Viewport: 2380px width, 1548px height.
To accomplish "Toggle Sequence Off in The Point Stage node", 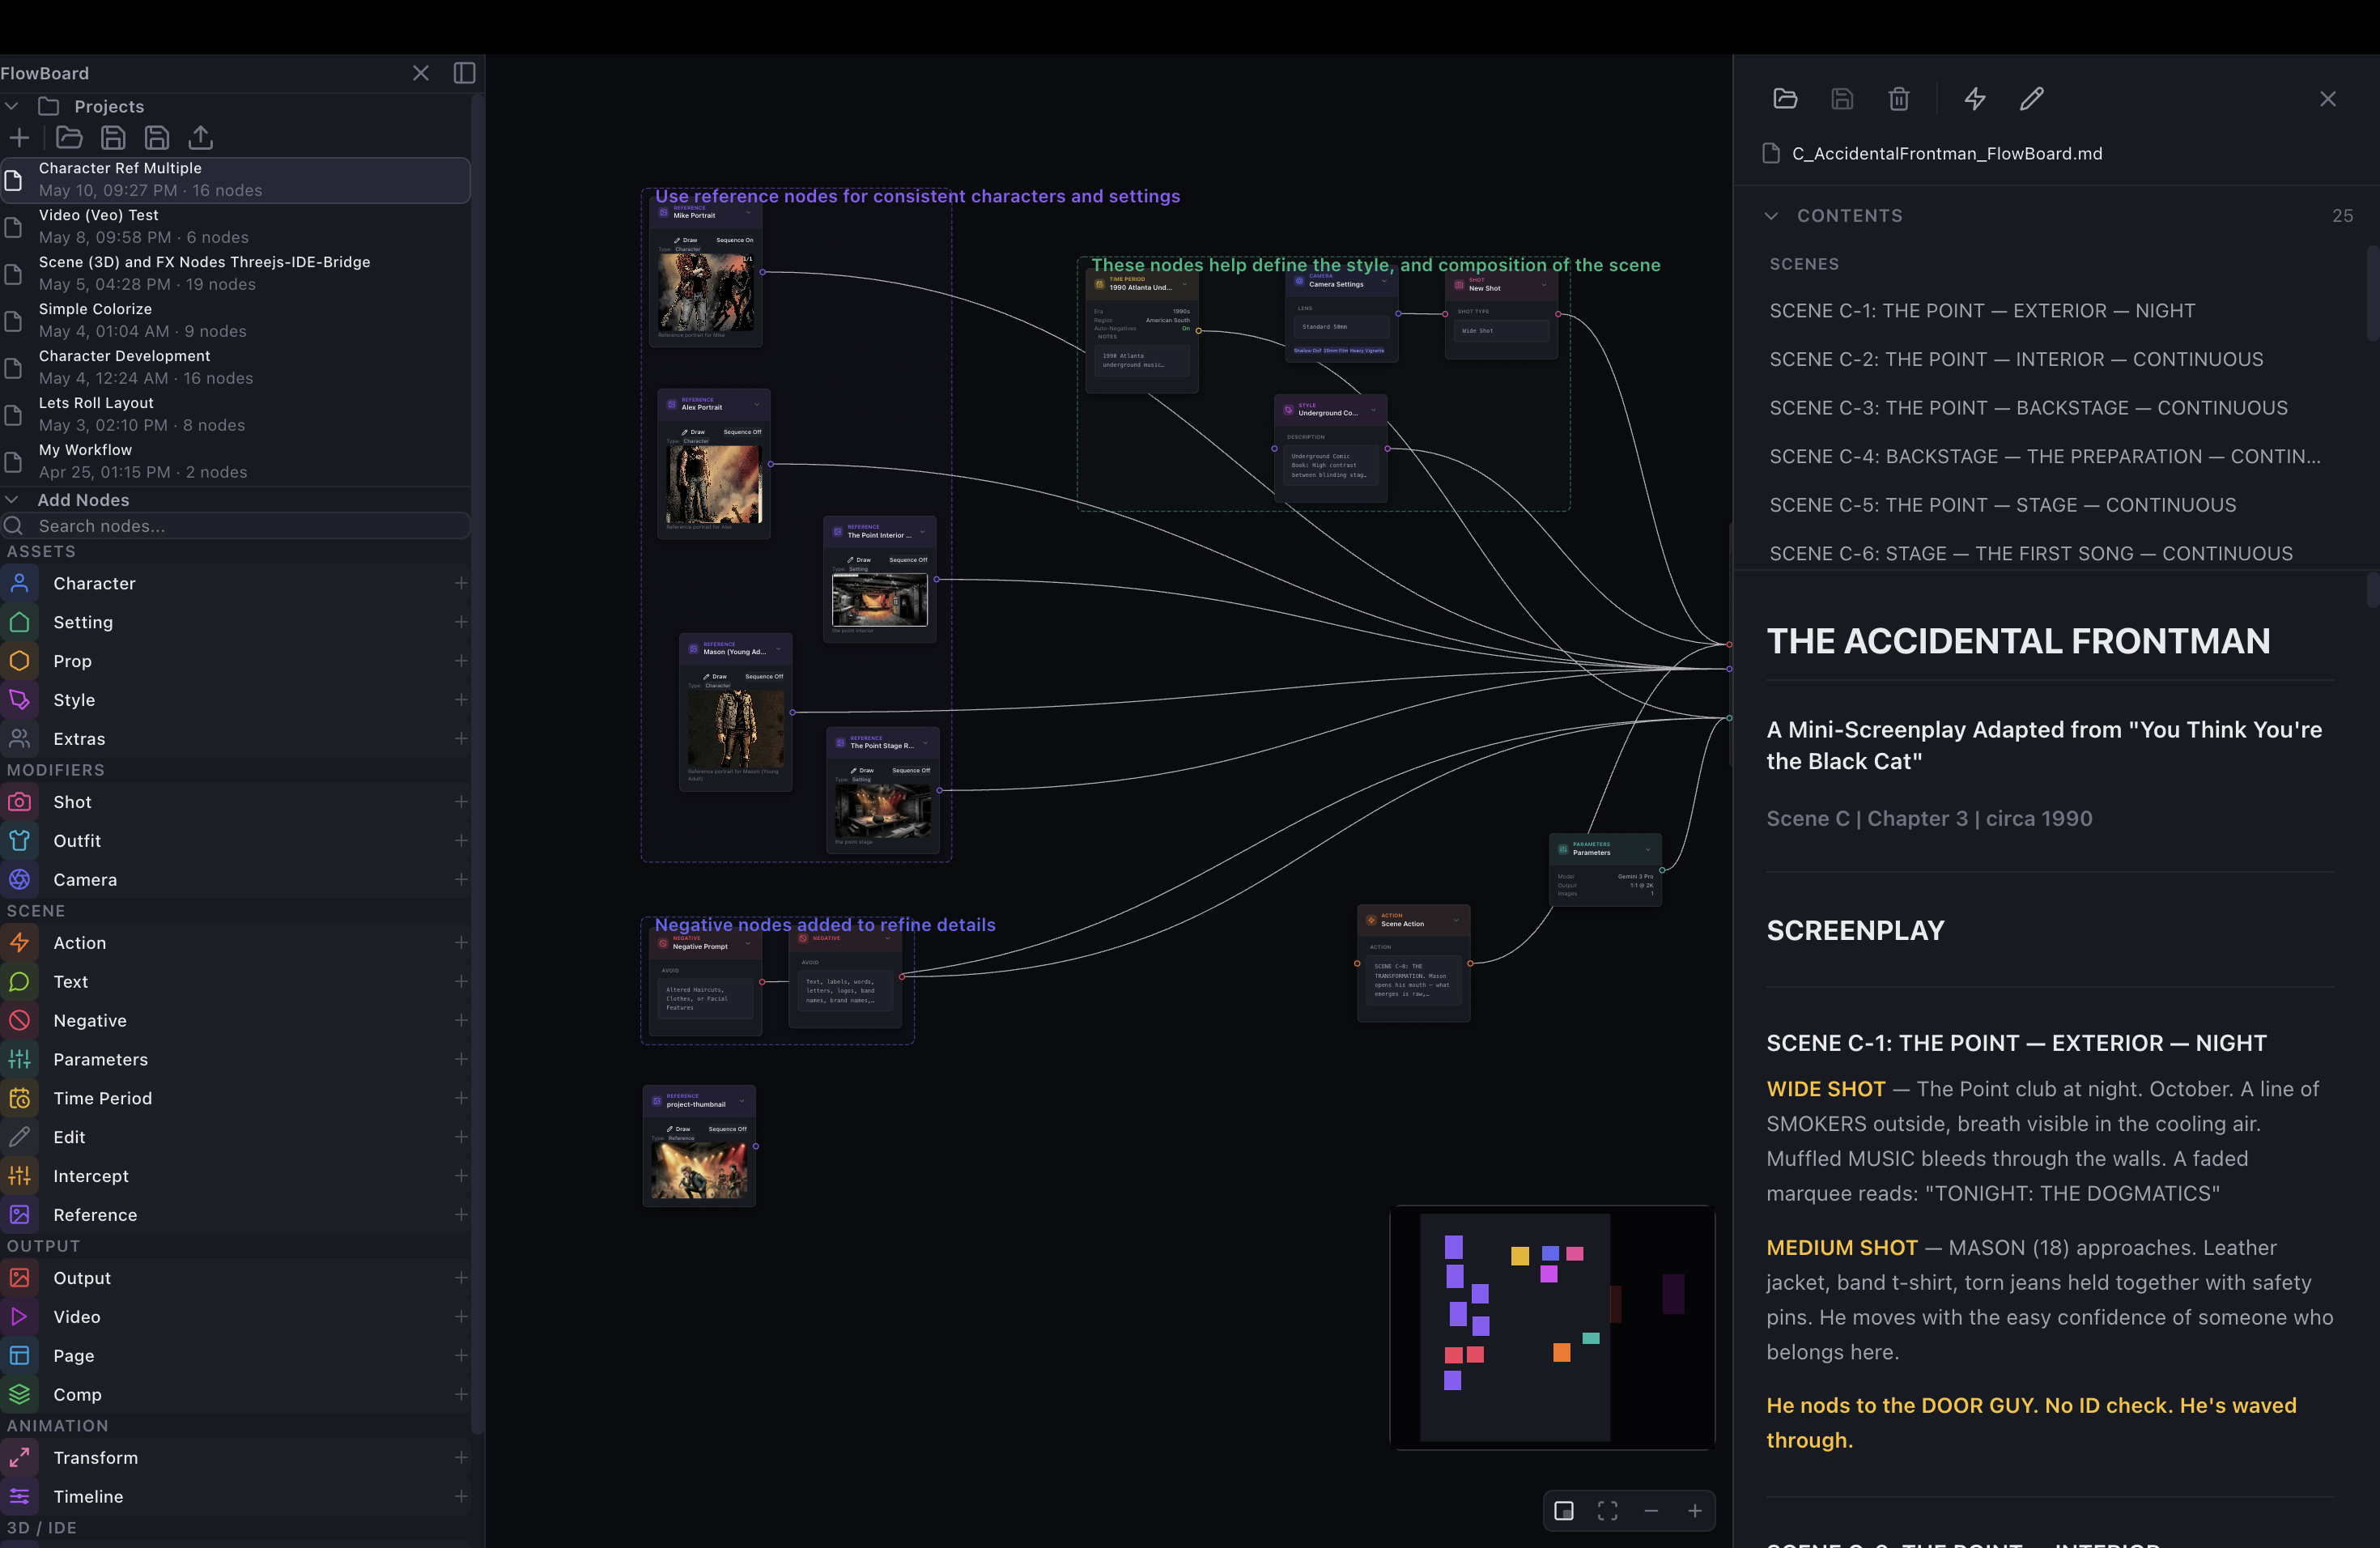I will point(911,771).
